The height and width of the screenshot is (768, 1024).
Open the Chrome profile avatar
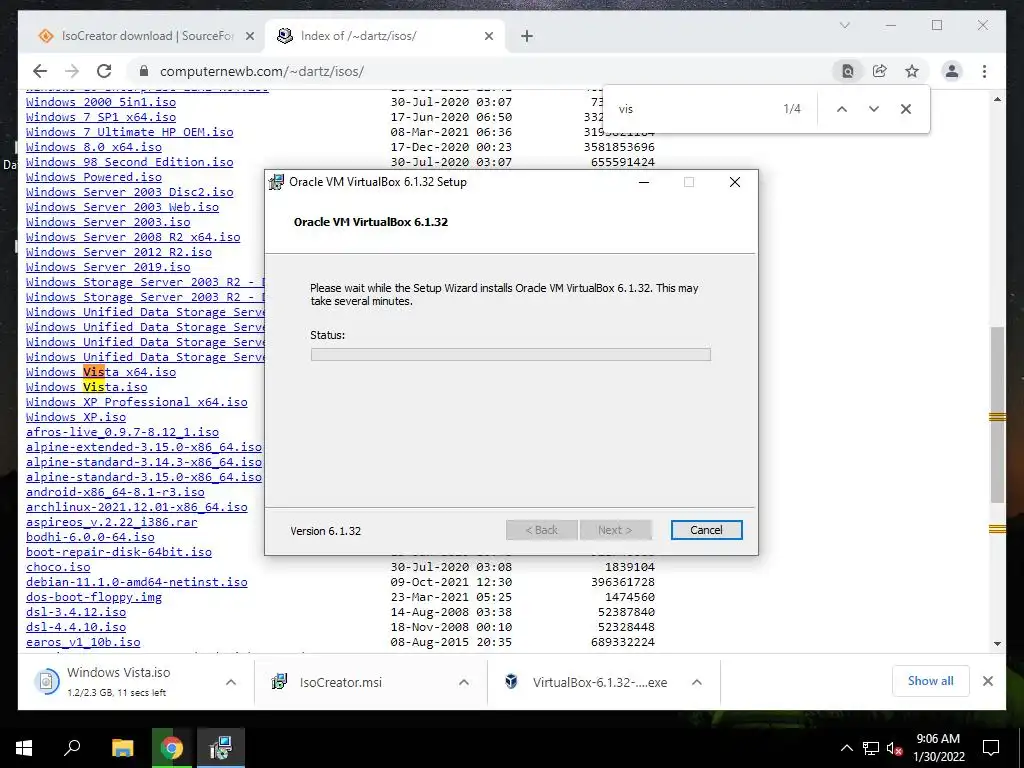(952, 71)
